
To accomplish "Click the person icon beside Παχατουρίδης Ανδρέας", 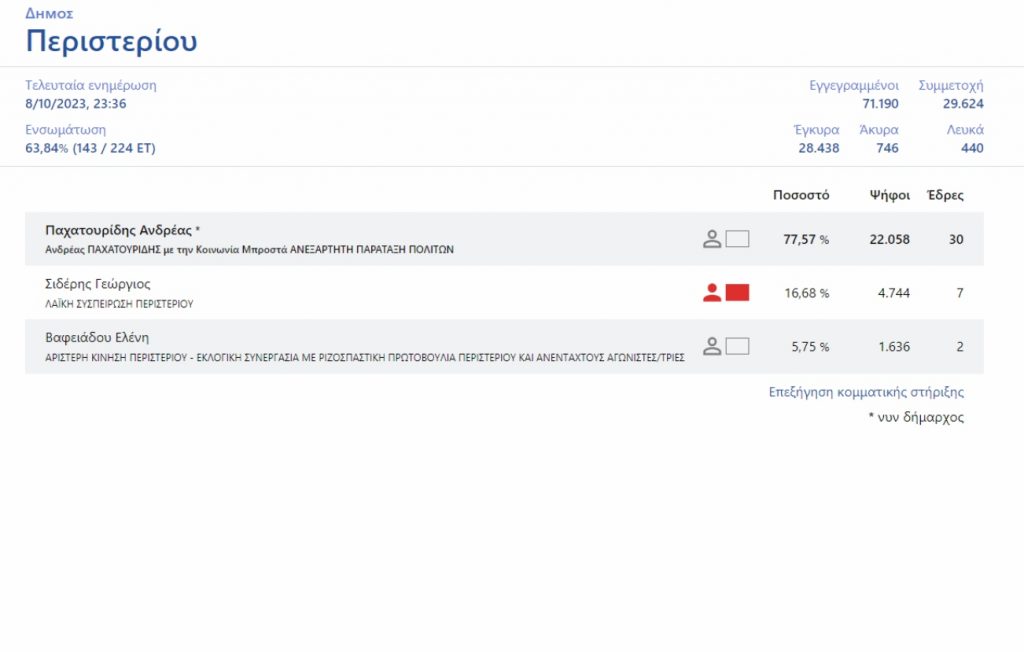I will click(x=711, y=239).
